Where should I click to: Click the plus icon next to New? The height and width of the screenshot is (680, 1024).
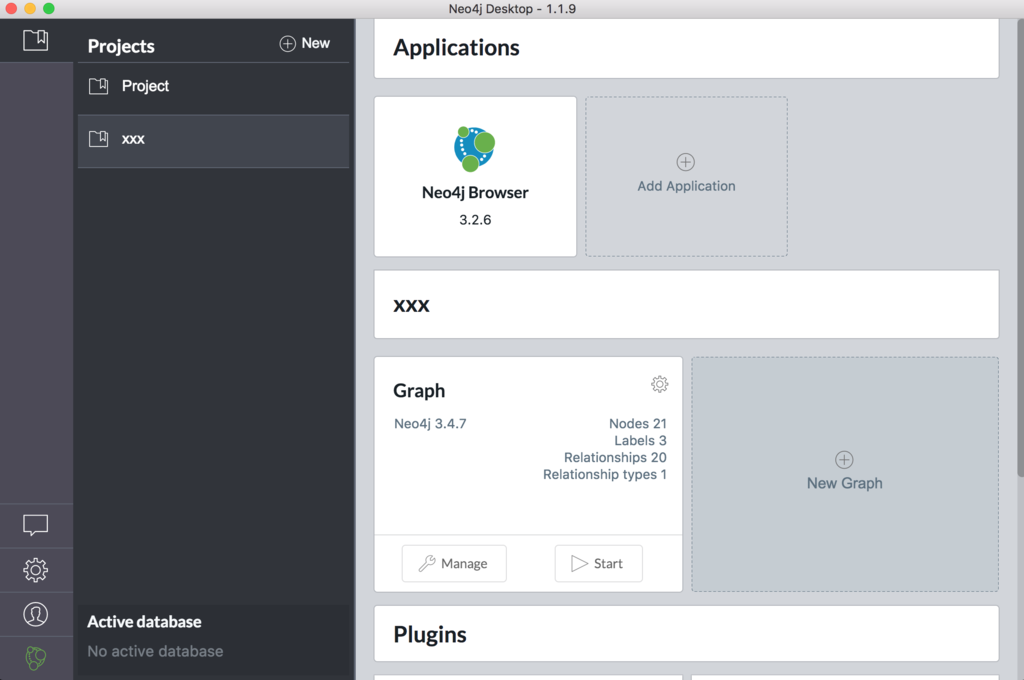click(x=287, y=44)
